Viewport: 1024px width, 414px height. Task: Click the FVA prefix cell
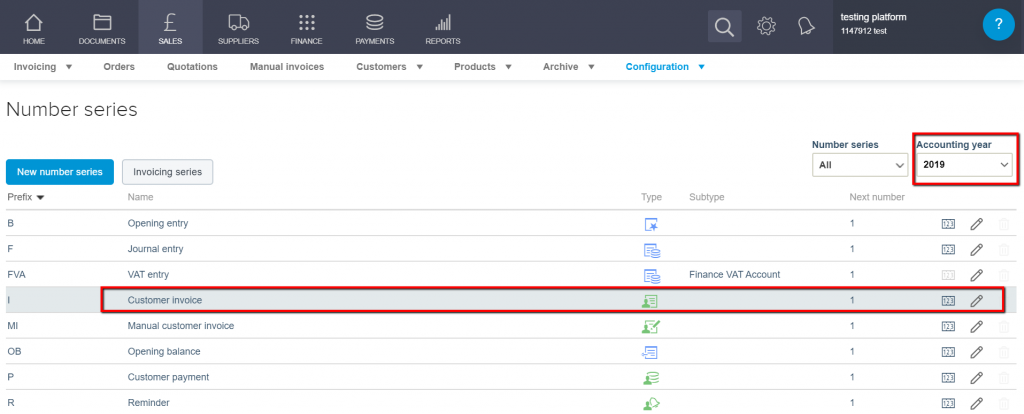pos(16,275)
